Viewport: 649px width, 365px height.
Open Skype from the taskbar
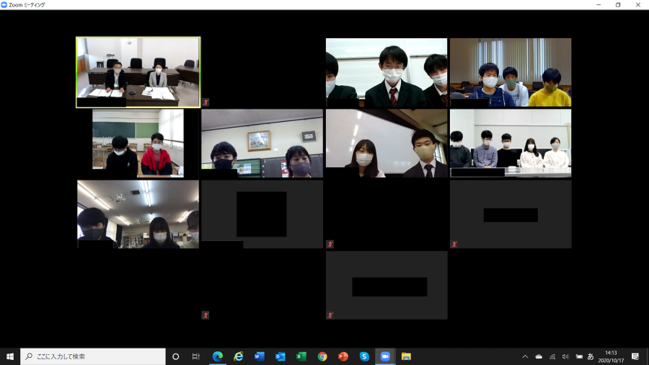click(364, 356)
